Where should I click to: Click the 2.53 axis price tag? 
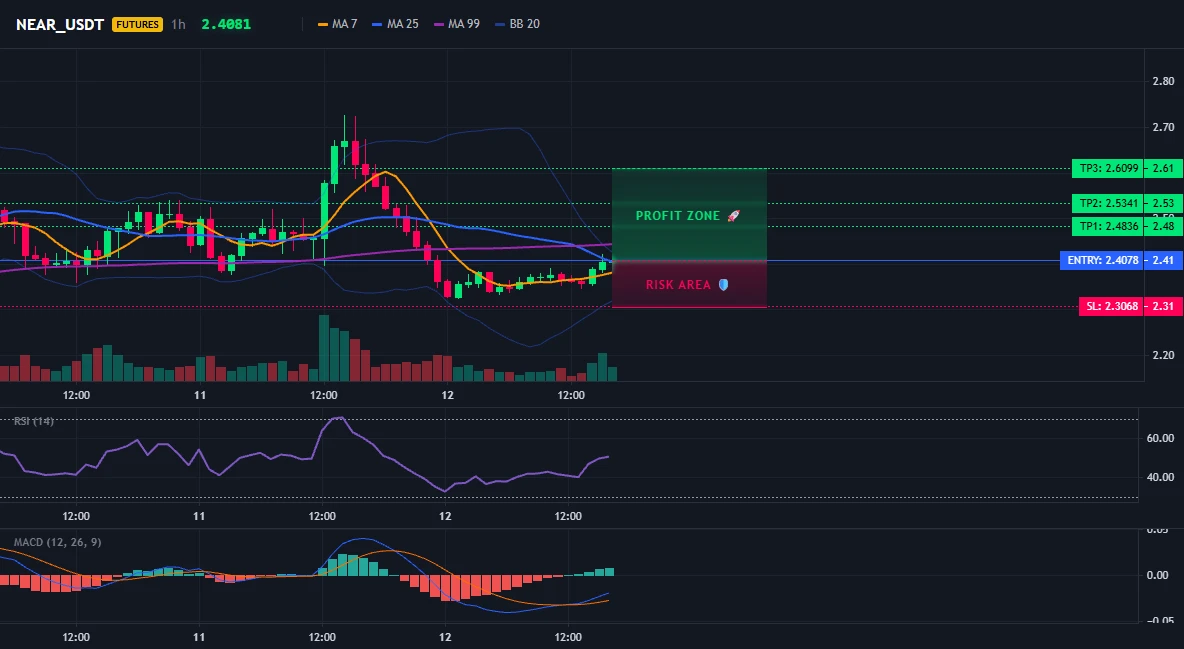pyautogui.click(x=1164, y=203)
